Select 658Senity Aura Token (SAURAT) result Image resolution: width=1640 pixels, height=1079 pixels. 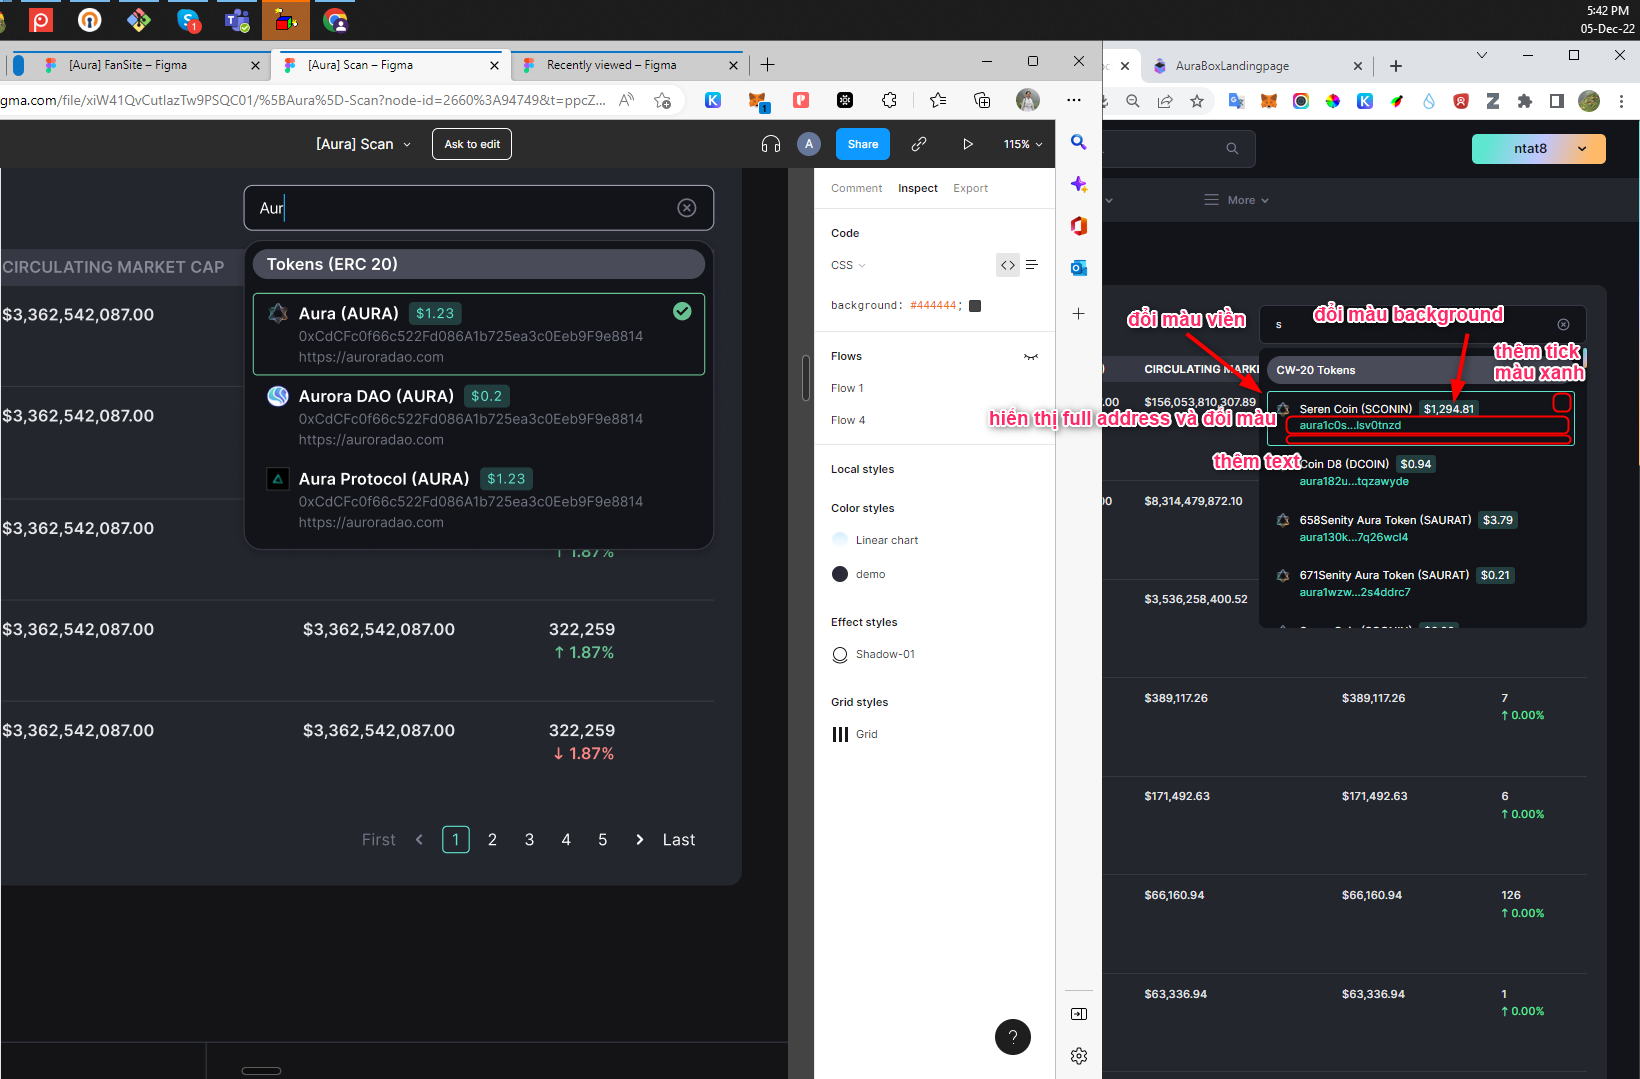coord(1421,528)
